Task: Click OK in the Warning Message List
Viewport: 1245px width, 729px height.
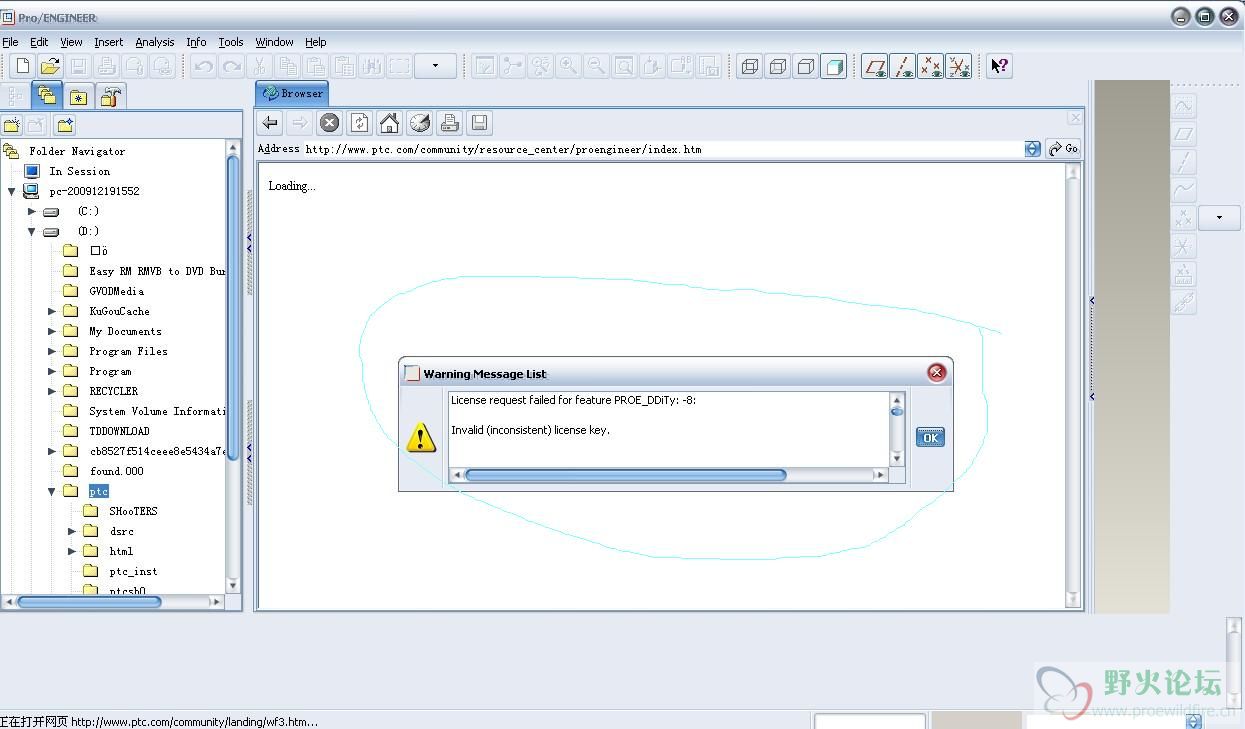Action: coord(930,437)
